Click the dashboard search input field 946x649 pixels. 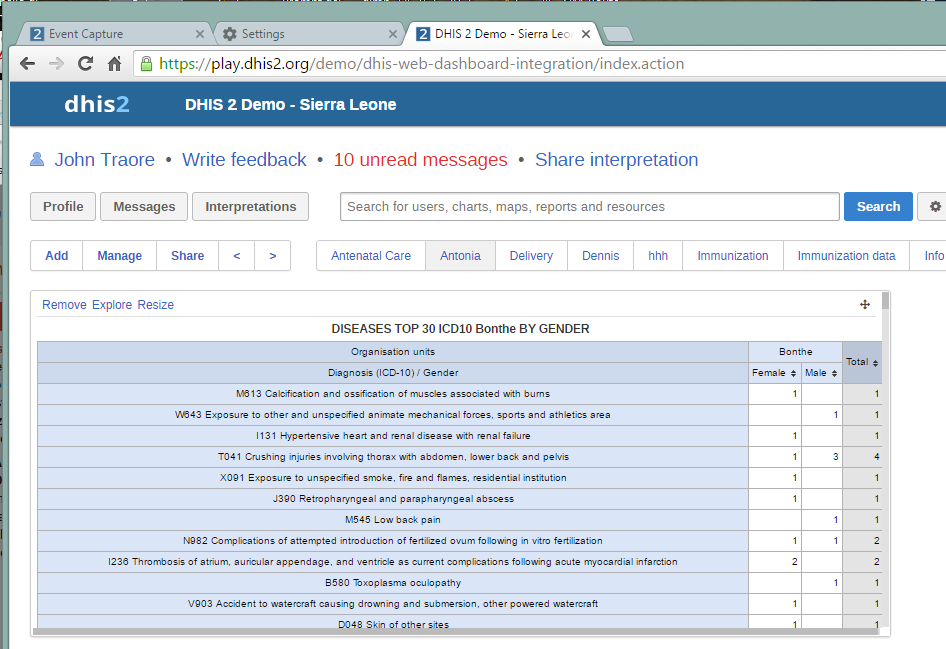click(589, 207)
